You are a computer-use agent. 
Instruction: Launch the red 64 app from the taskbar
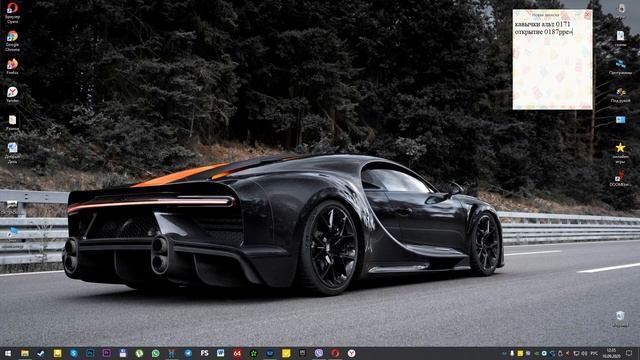click(237, 353)
